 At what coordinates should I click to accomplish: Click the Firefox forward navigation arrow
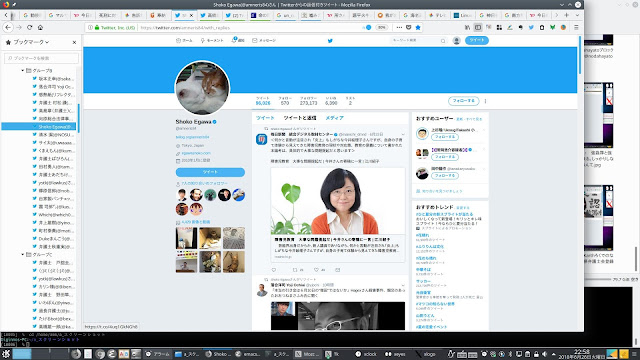(19, 27)
